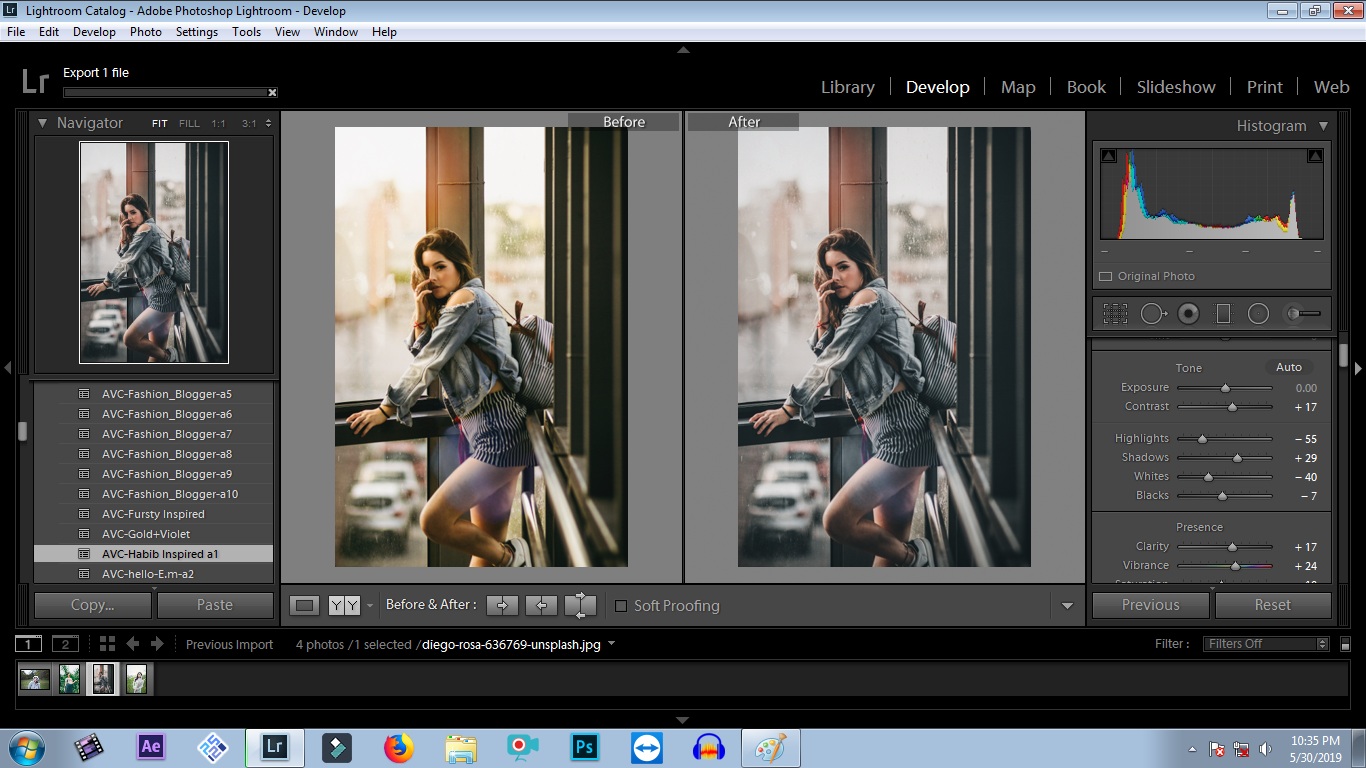
Task: Switch to grid view in filmstrip bar
Action: click(x=107, y=644)
